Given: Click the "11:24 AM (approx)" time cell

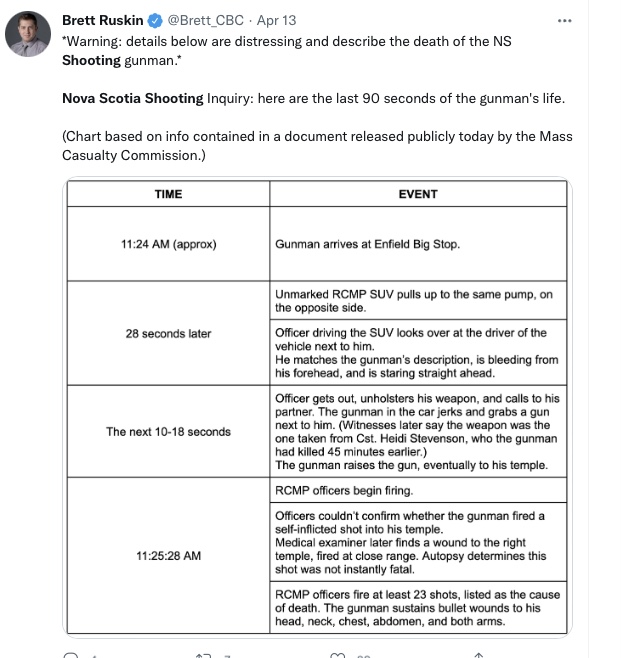Looking at the screenshot, I should click(x=168, y=244).
